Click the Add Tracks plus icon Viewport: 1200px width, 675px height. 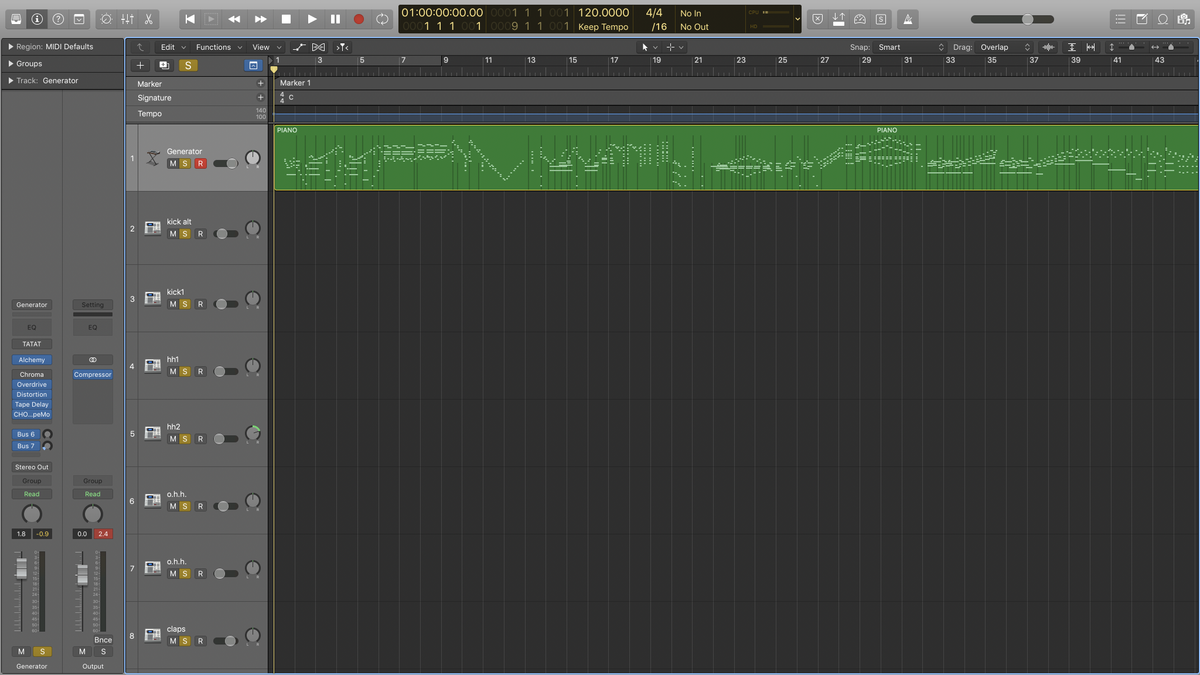[140, 64]
